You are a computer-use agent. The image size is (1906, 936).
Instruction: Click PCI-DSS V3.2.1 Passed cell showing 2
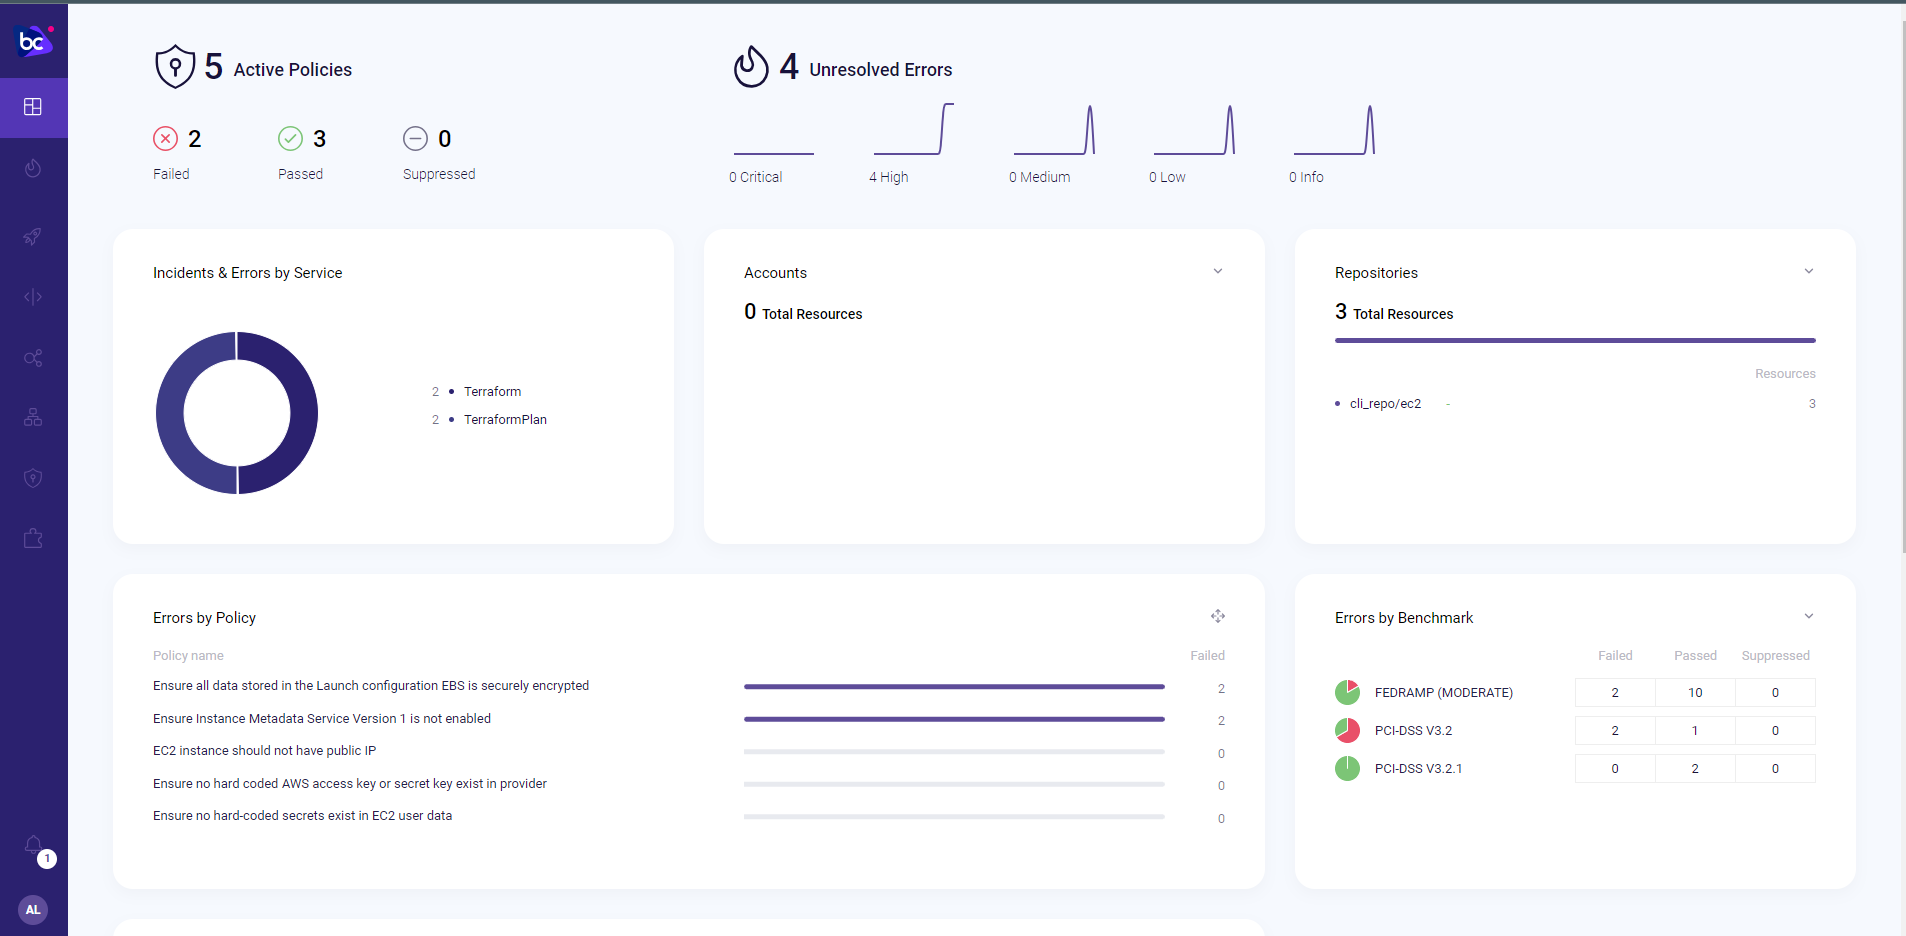pos(1695,768)
